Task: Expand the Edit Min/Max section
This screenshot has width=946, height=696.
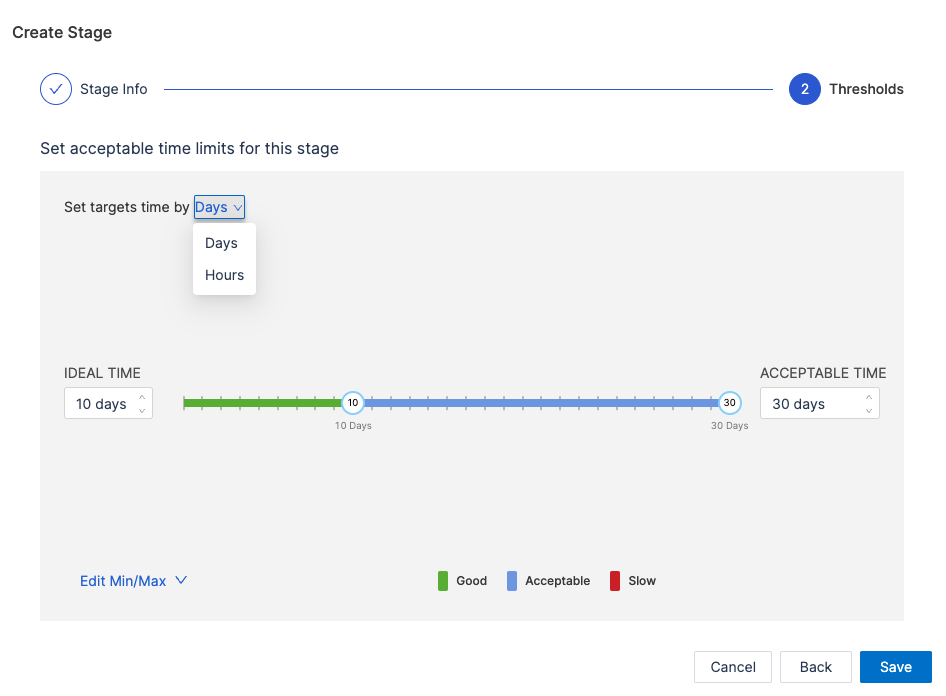Action: pos(133,581)
